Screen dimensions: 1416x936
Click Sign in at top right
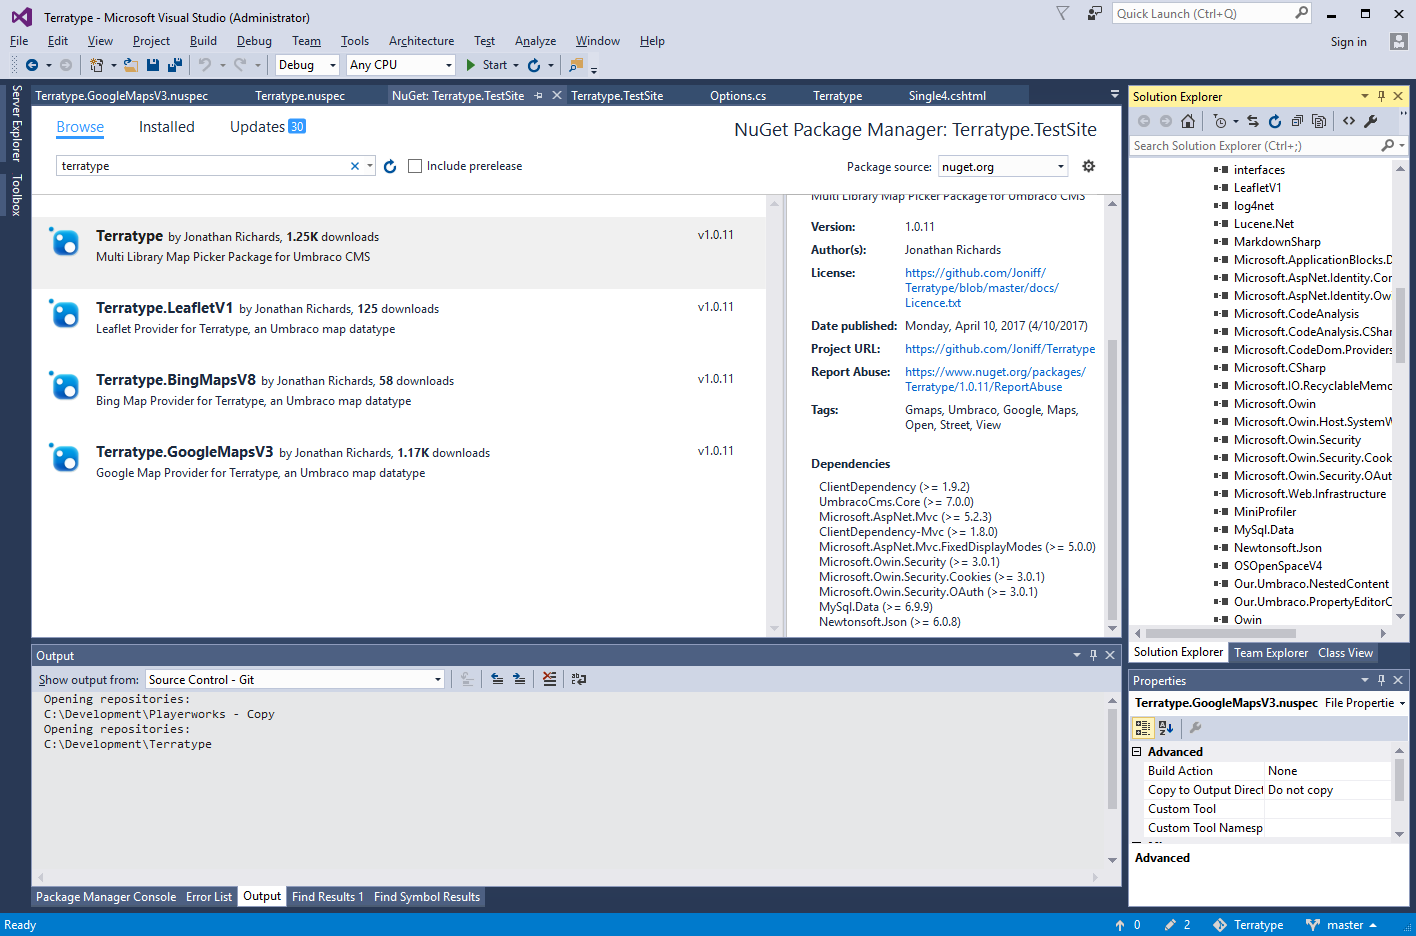[x=1348, y=42]
